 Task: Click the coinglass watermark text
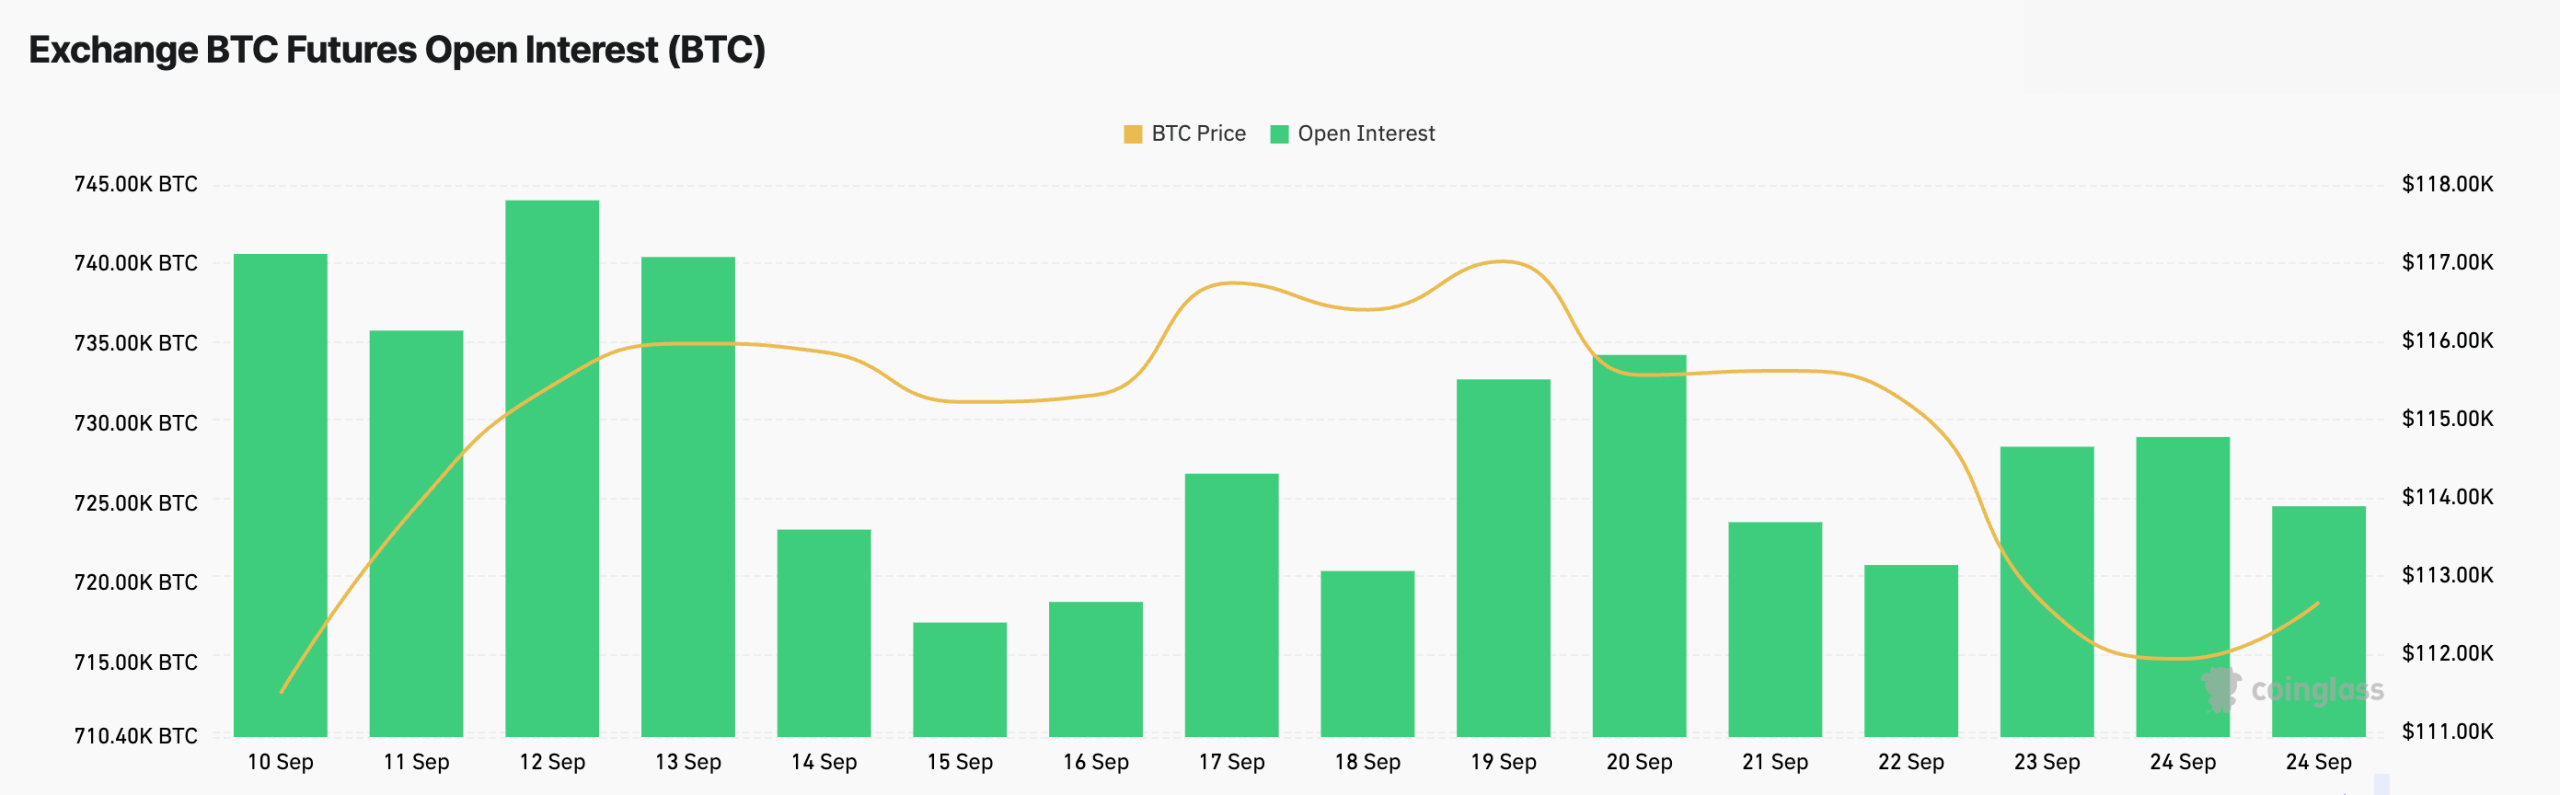[x=2317, y=689]
